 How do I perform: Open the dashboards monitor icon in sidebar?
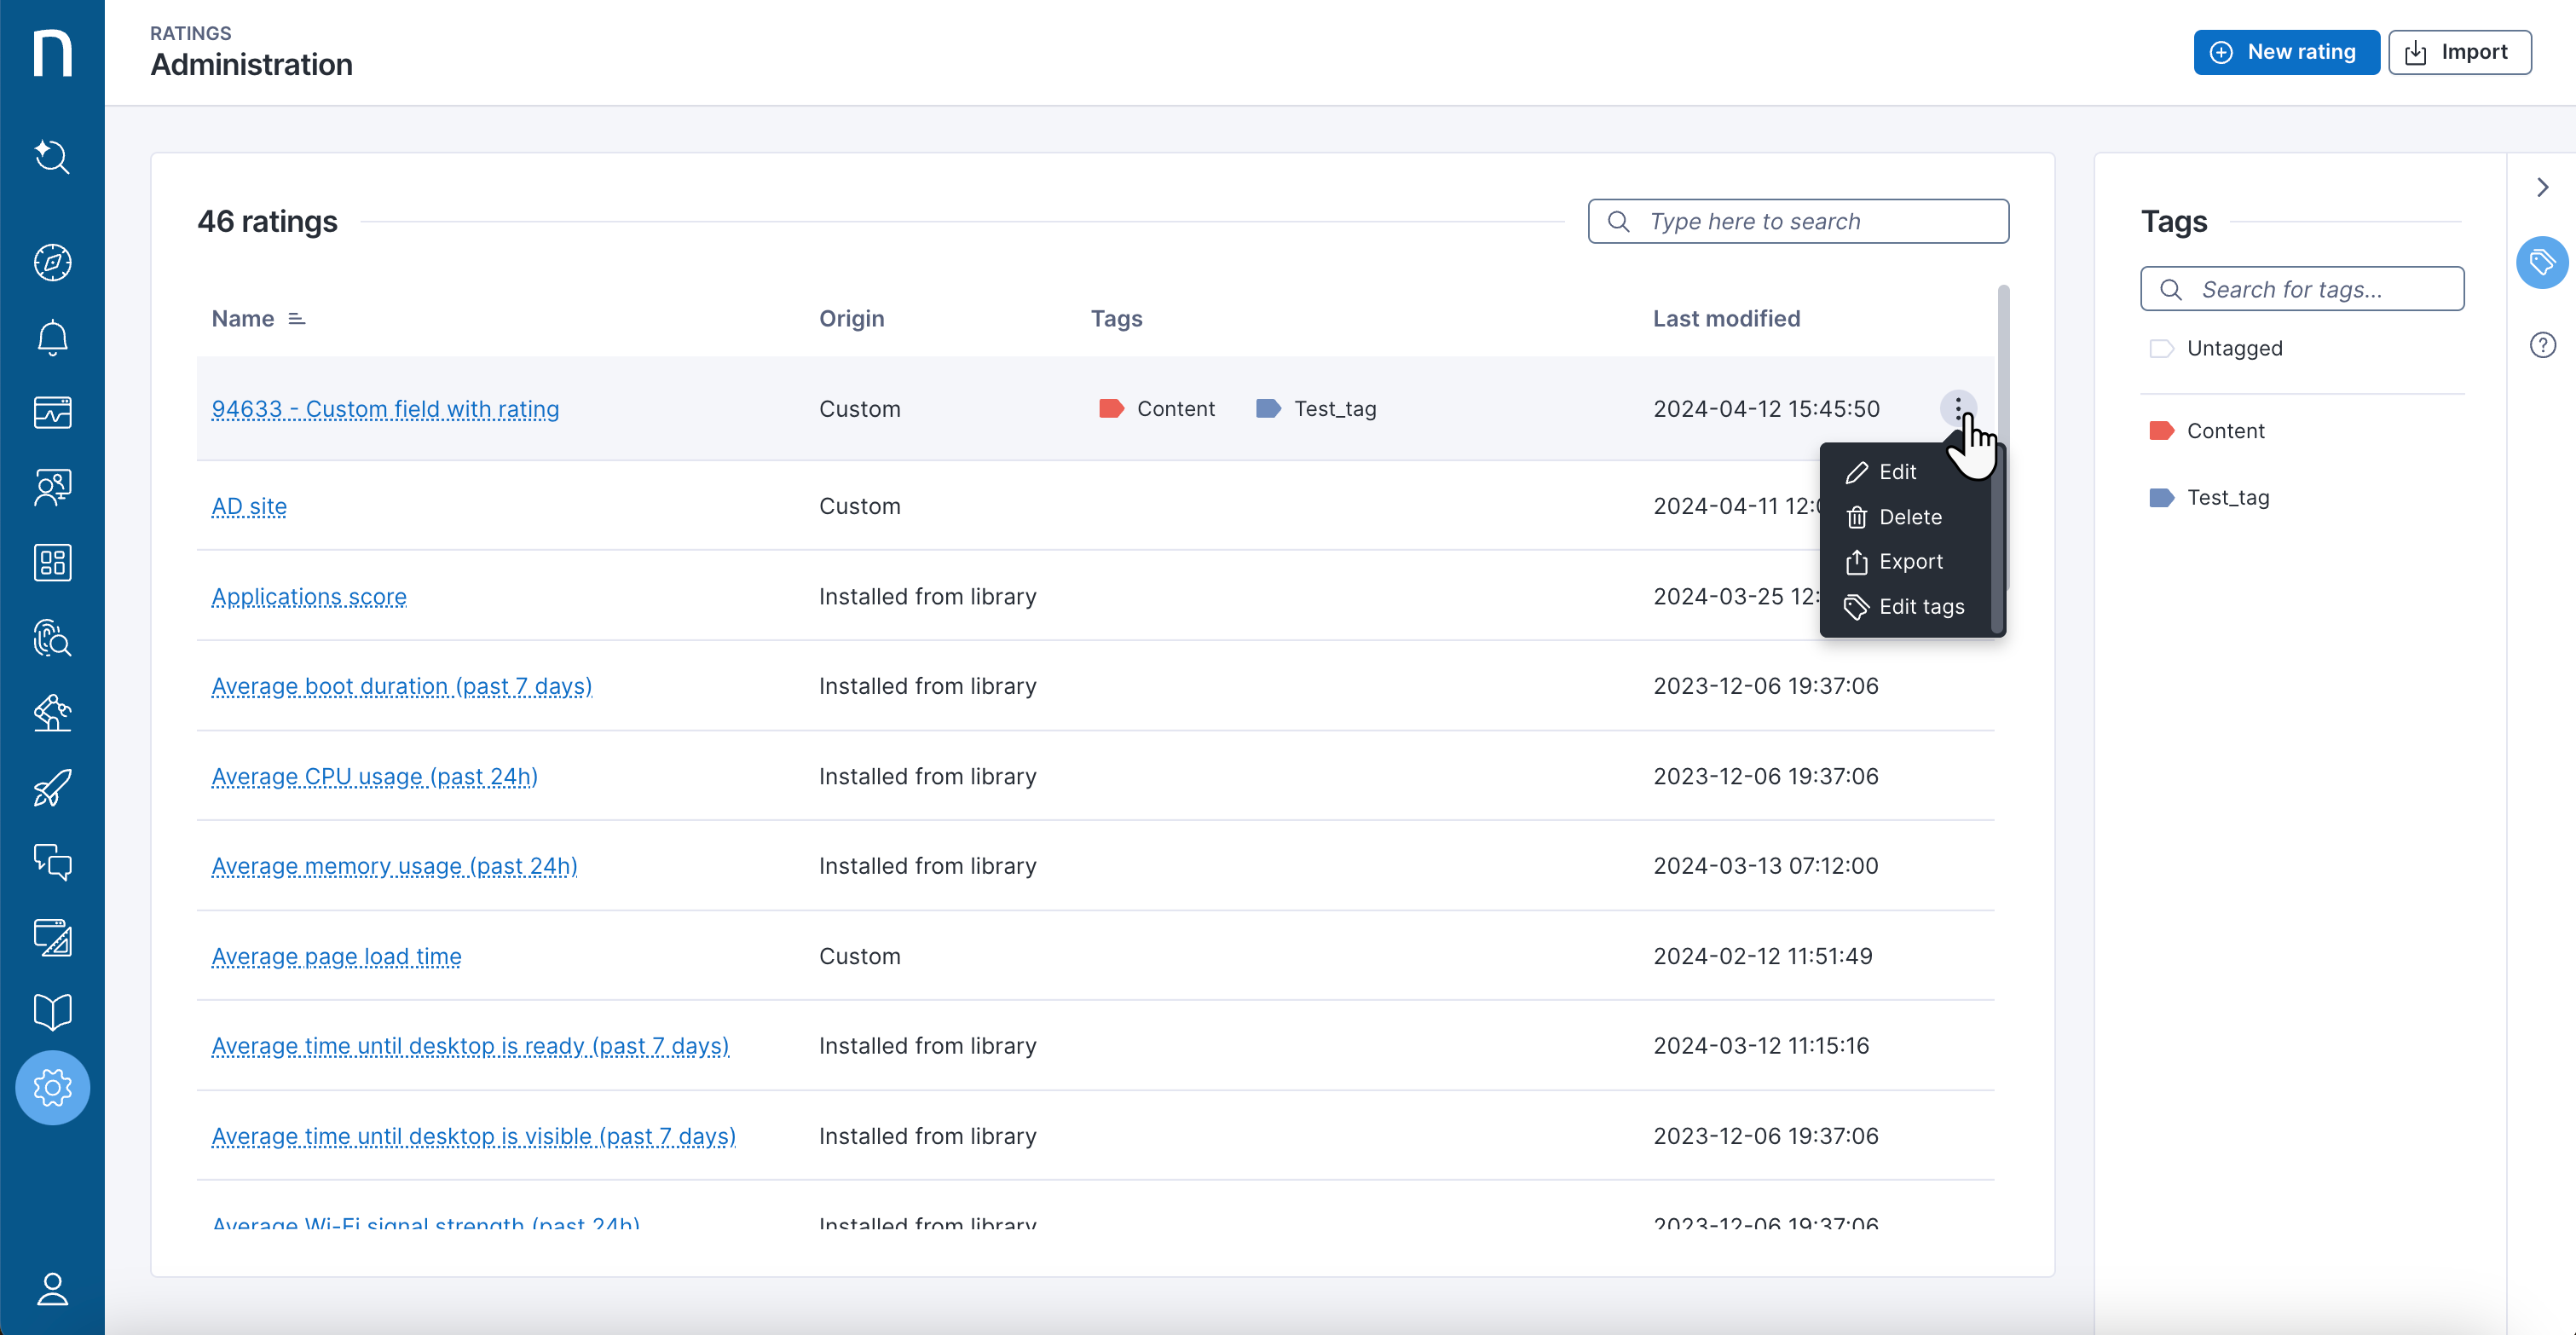click(52, 412)
